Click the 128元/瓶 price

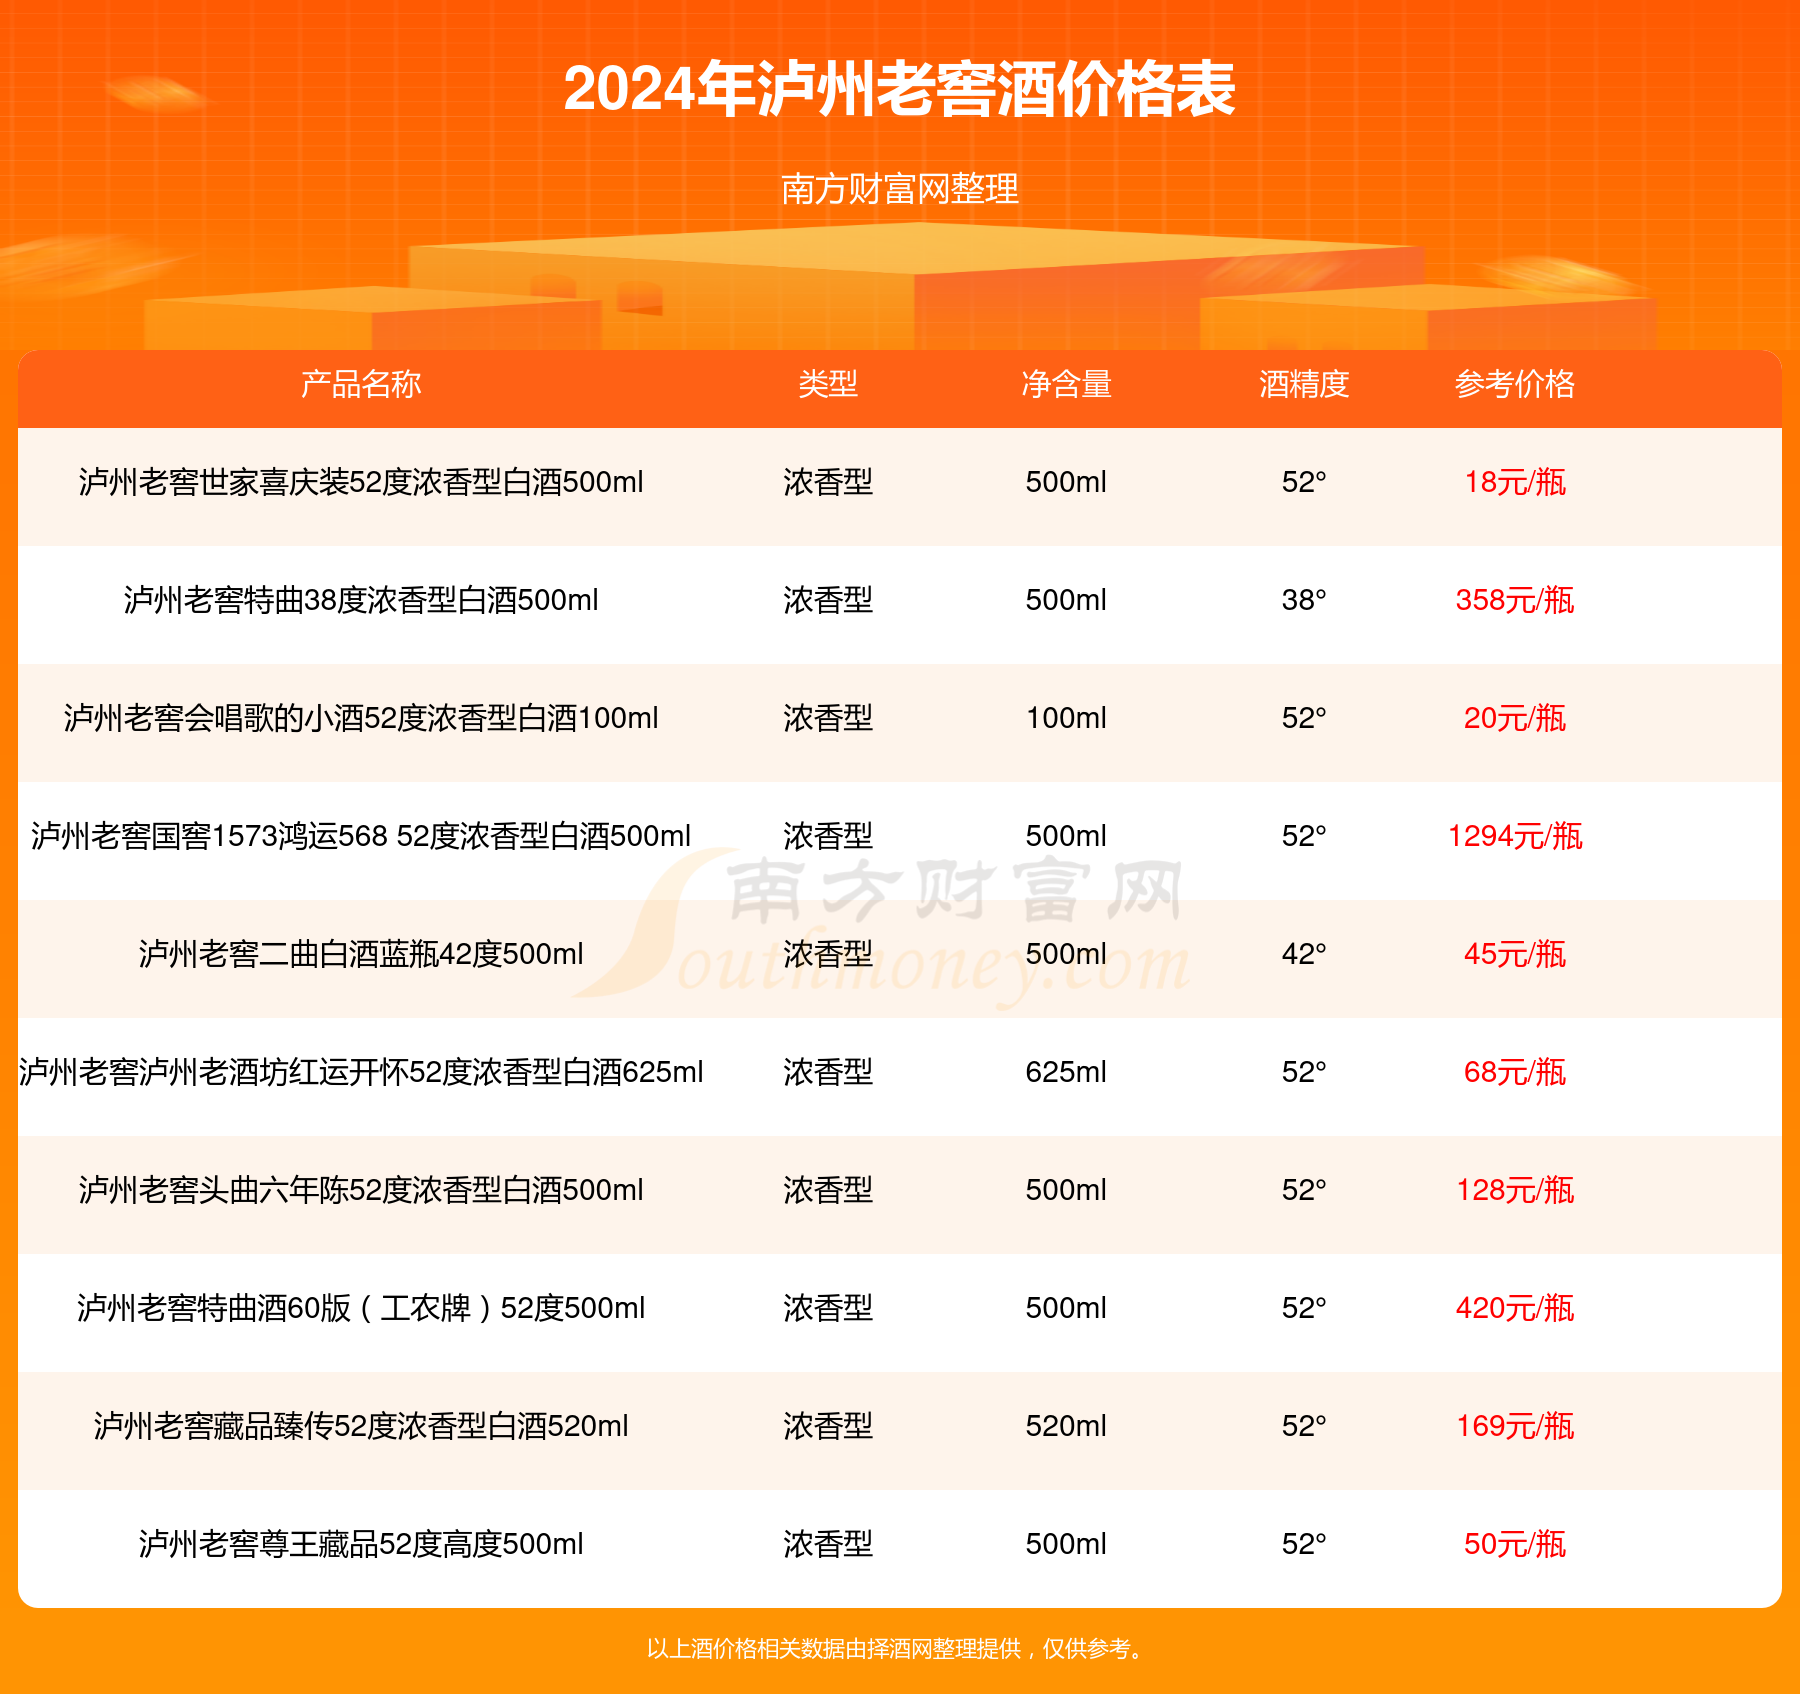pyautogui.click(x=1515, y=1190)
